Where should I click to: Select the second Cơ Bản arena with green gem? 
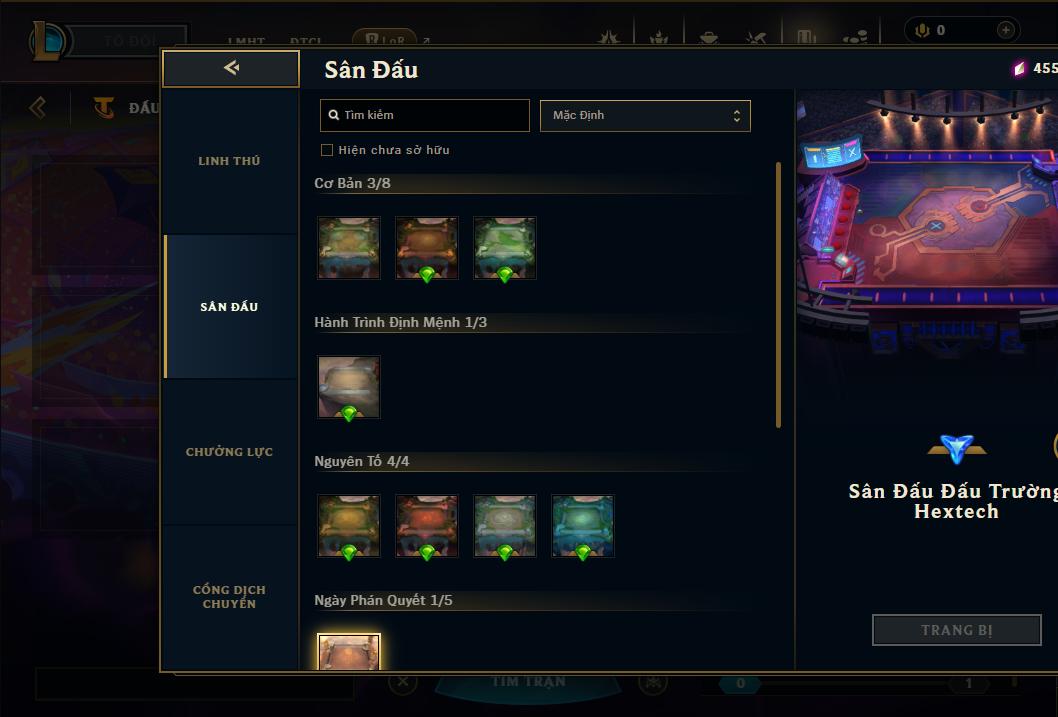(426, 248)
